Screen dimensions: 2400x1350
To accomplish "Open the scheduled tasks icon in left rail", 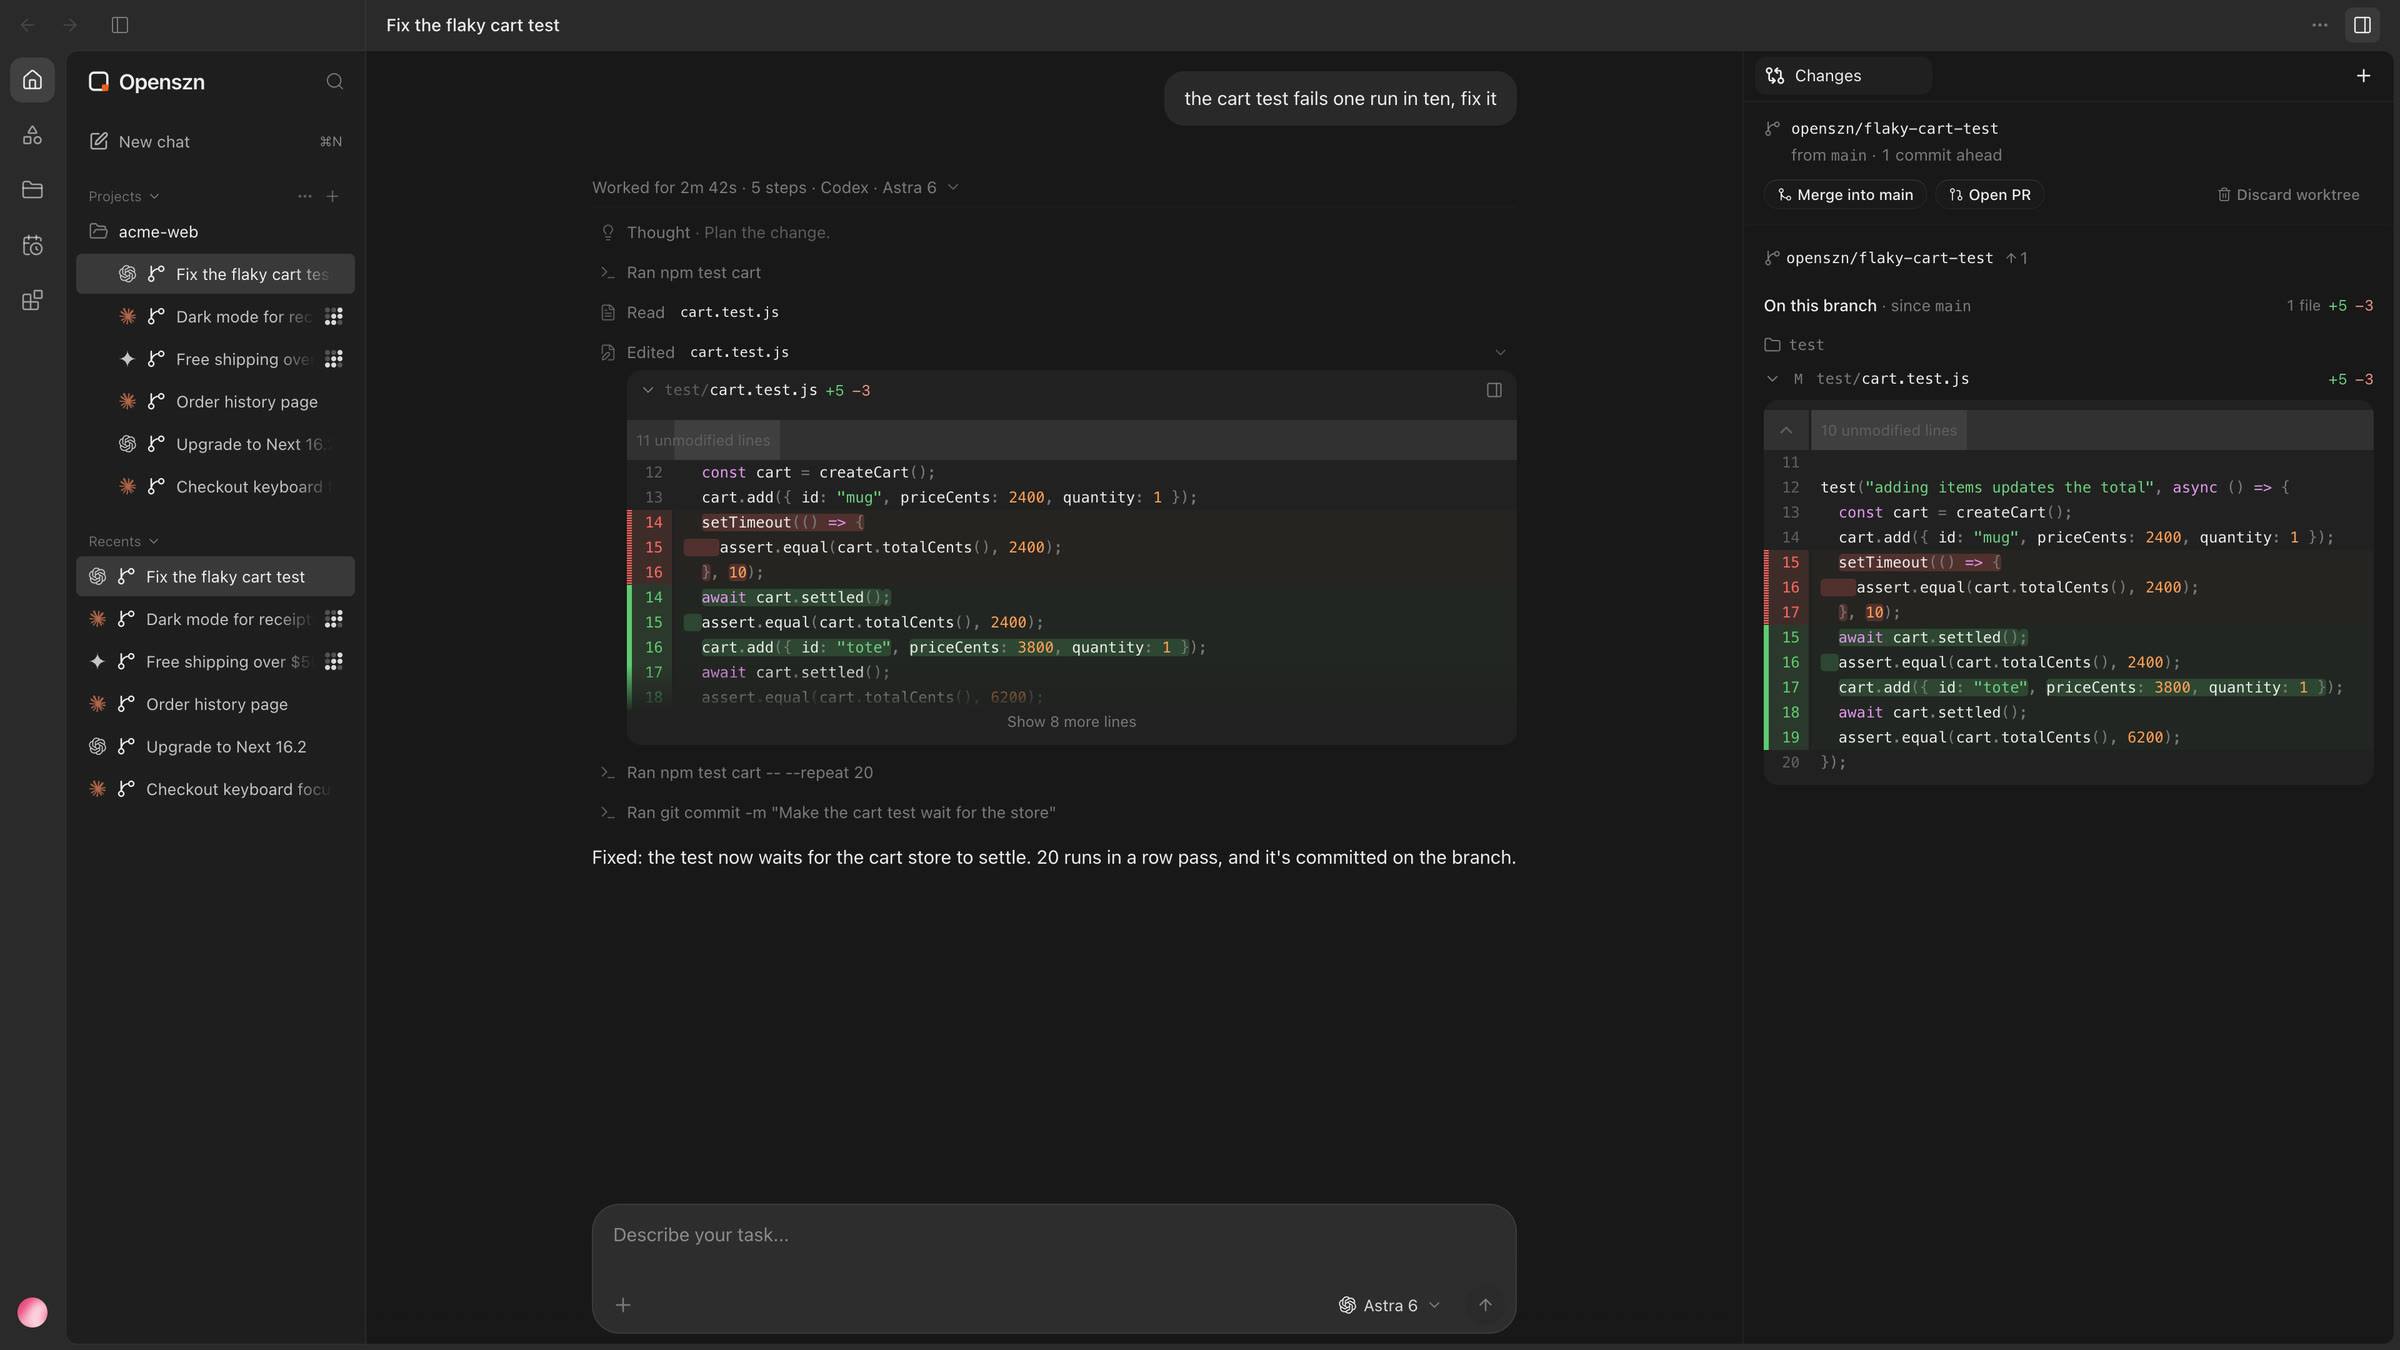I will coord(32,245).
